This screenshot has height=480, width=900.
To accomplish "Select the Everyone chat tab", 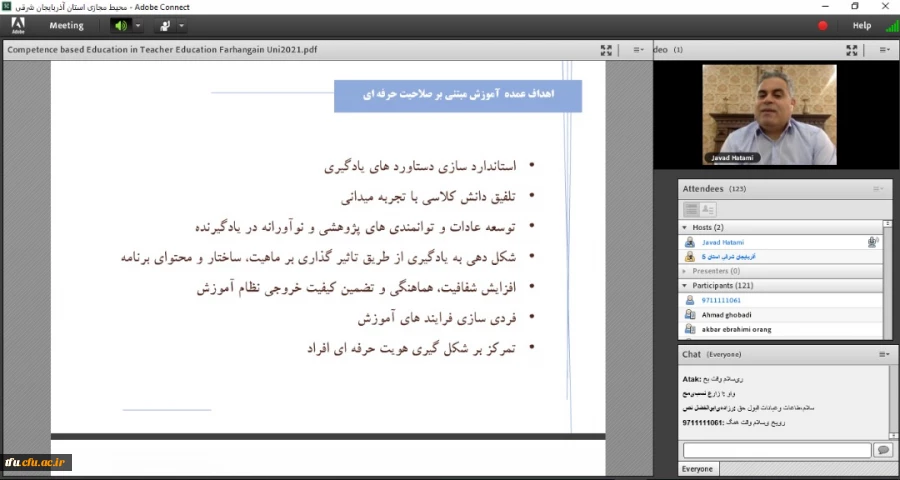I will (x=697, y=469).
